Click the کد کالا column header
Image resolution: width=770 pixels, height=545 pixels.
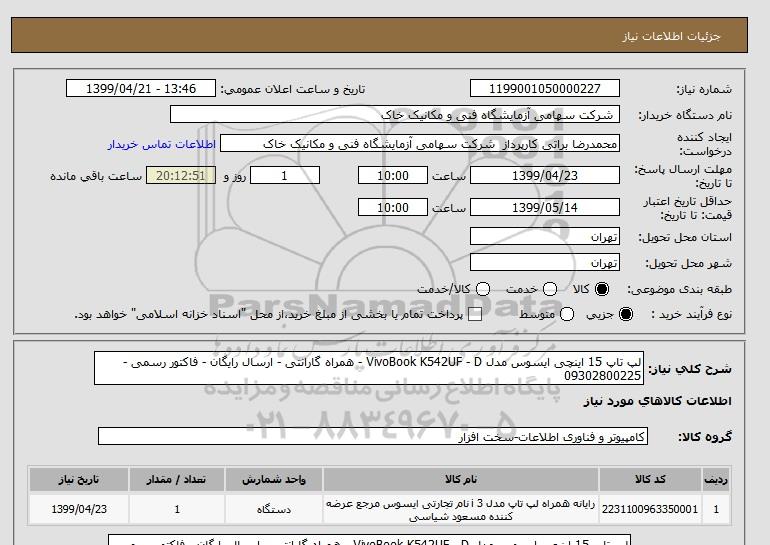[x=650, y=479]
